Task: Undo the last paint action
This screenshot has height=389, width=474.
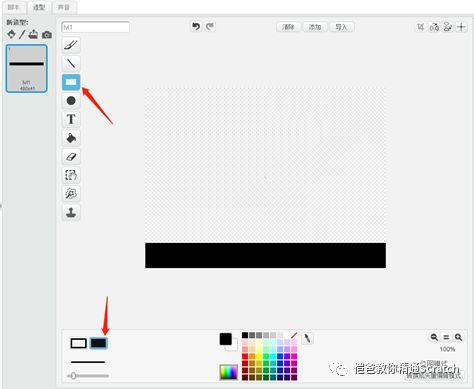Action: tap(196, 26)
